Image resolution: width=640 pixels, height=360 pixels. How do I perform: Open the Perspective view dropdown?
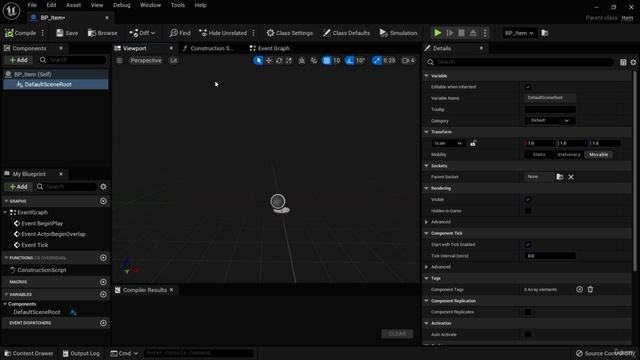click(146, 60)
